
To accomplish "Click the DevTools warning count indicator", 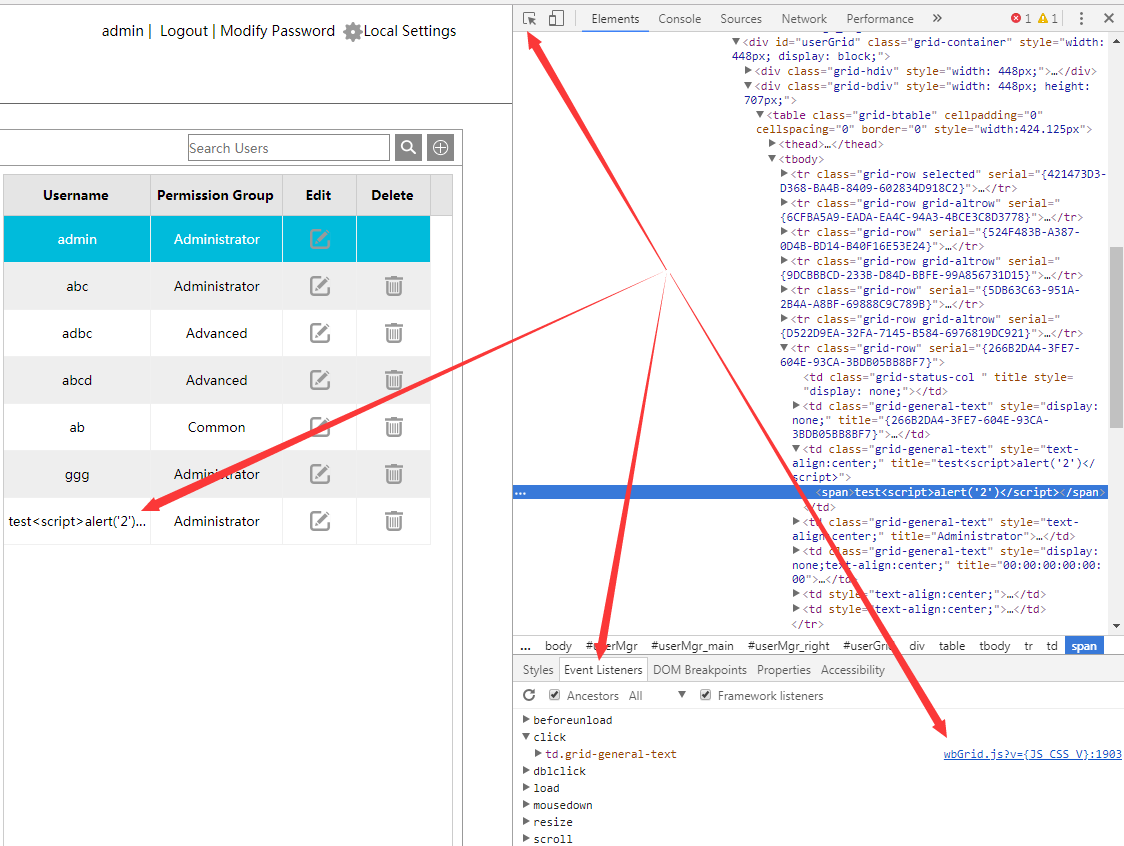I will click(x=1048, y=19).
